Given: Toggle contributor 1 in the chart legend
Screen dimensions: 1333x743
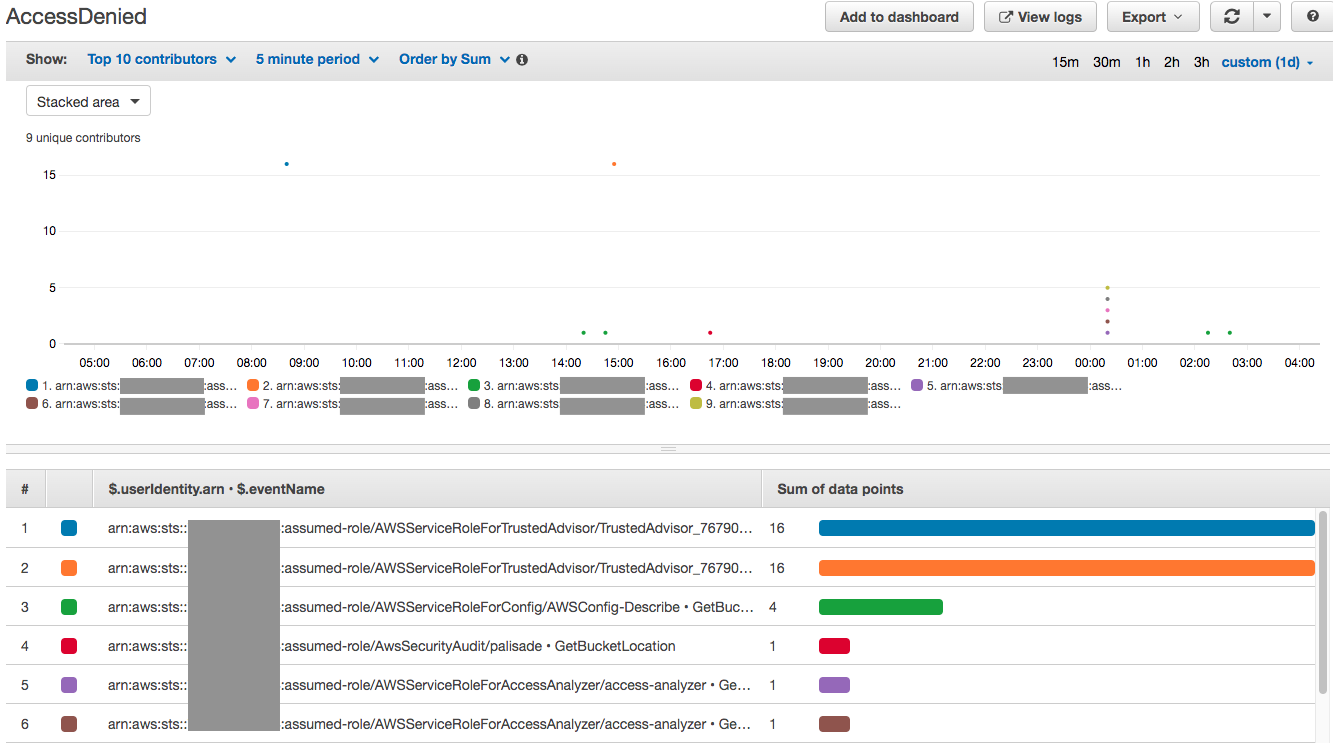Looking at the screenshot, I should pos(29,385).
